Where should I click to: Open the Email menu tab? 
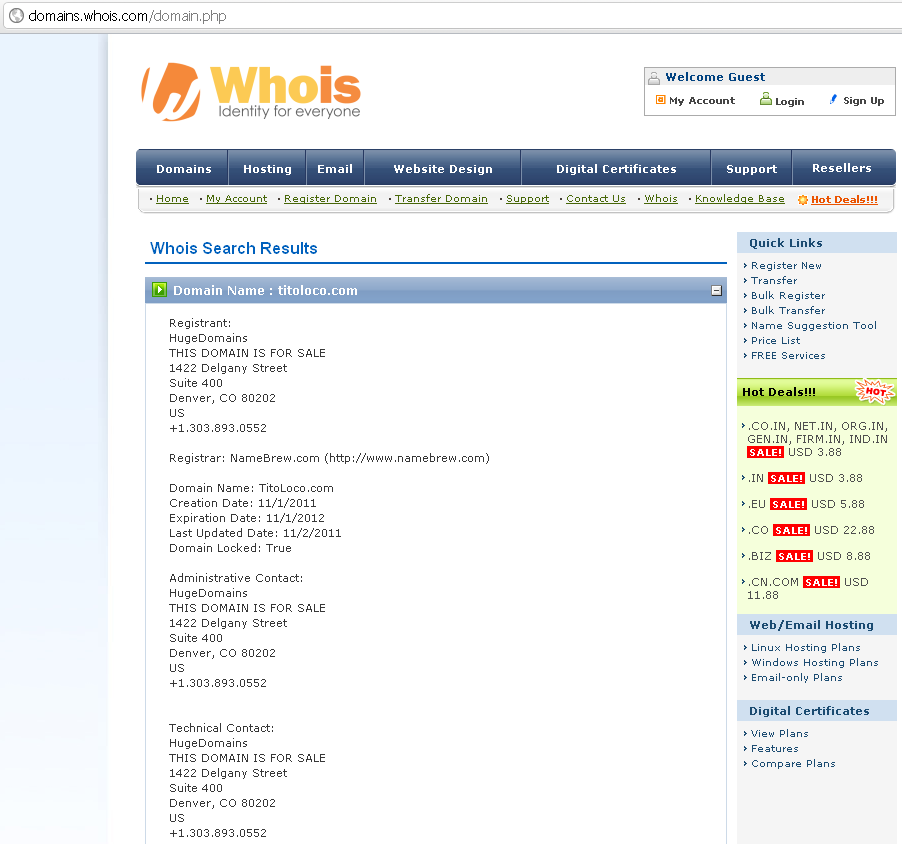tap(335, 169)
